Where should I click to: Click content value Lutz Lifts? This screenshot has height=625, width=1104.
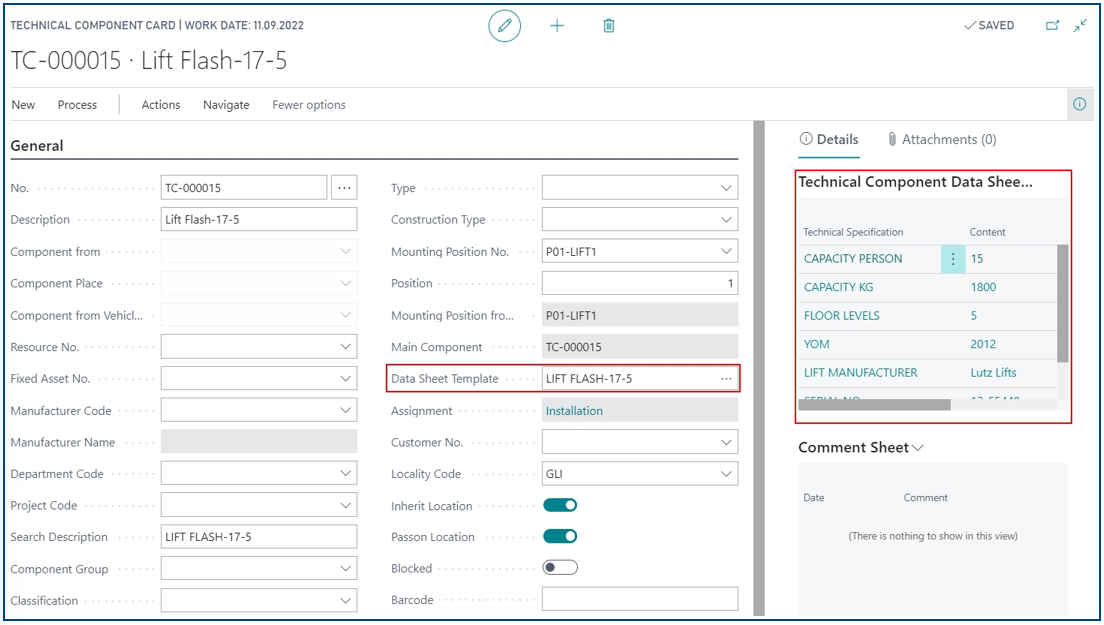tap(993, 373)
